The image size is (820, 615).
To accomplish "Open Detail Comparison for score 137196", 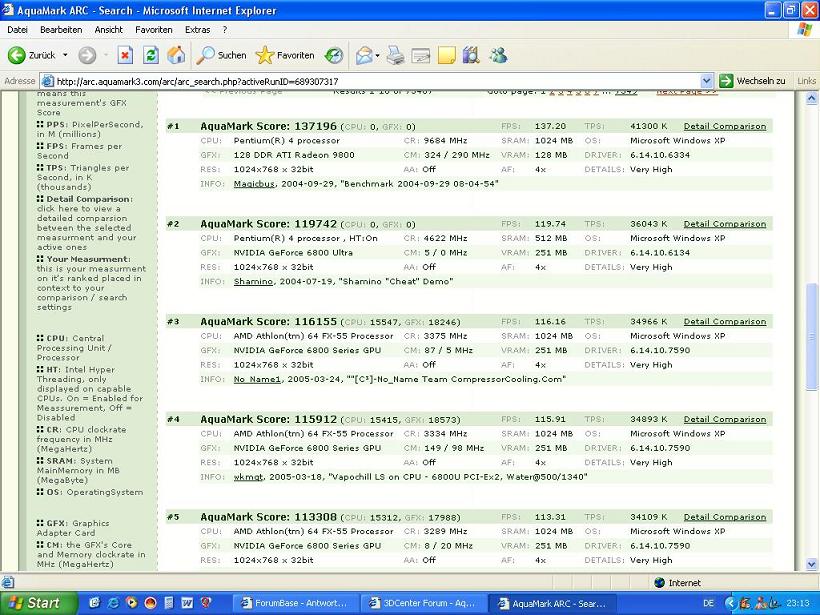I will point(725,126).
